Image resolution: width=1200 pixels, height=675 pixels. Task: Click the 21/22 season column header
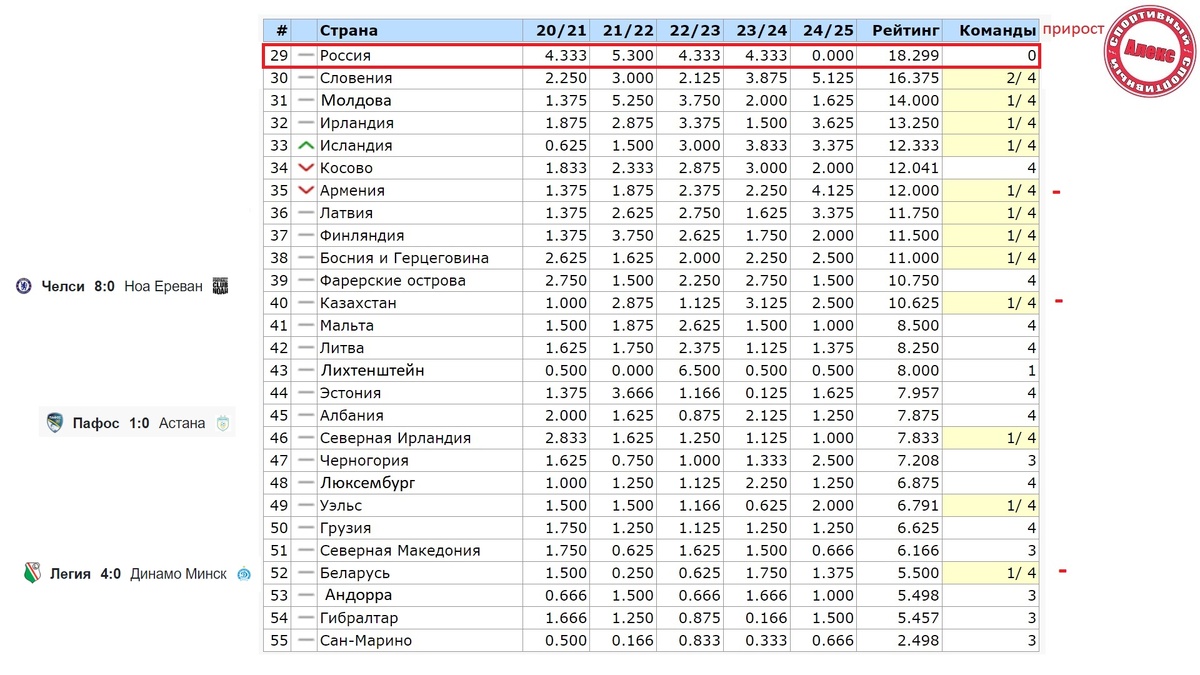click(x=622, y=31)
